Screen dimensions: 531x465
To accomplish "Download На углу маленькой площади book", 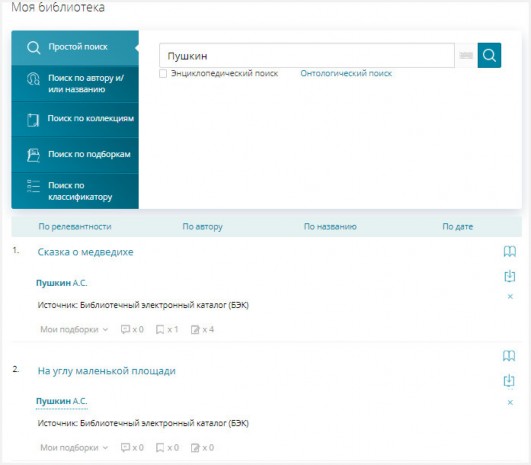I will click(x=509, y=381).
